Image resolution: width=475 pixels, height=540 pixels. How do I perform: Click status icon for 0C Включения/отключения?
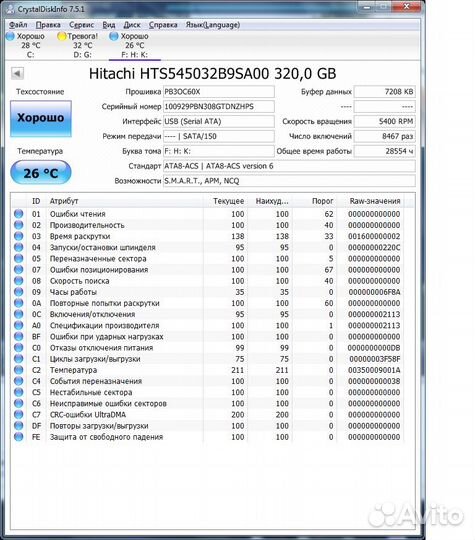click(x=19, y=314)
